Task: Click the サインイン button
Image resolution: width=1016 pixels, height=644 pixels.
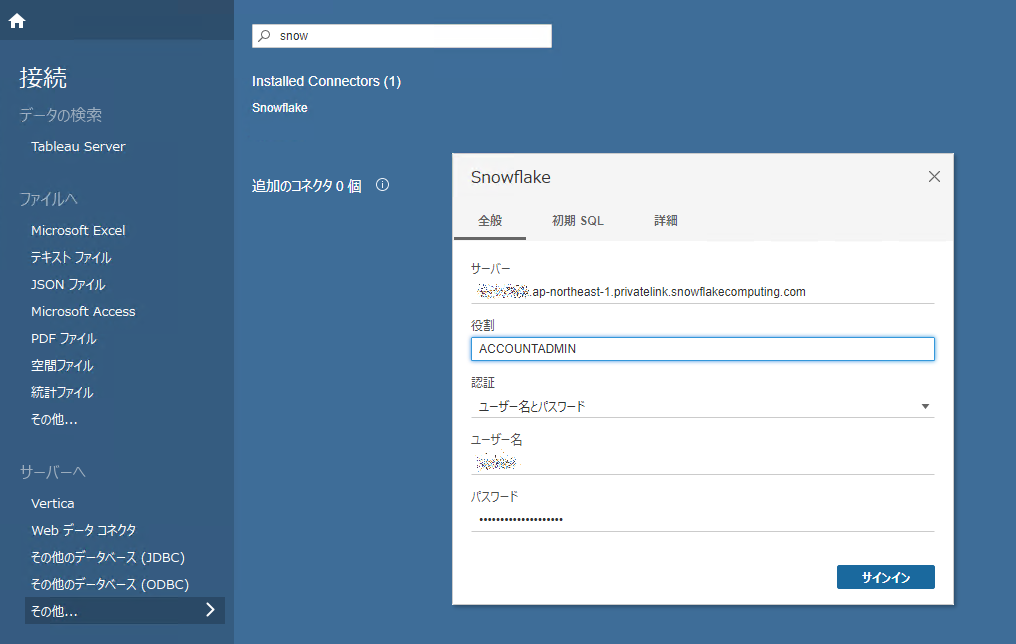Action: (885, 577)
